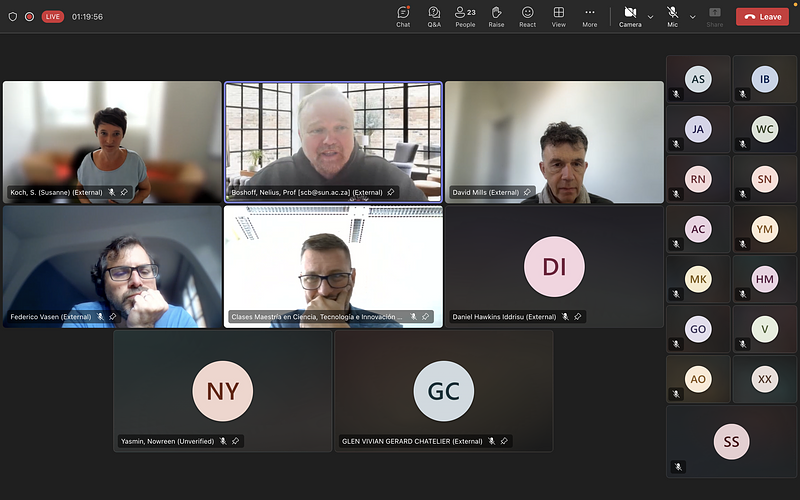Open the React emoji menu
800x500 pixels.
point(527,16)
